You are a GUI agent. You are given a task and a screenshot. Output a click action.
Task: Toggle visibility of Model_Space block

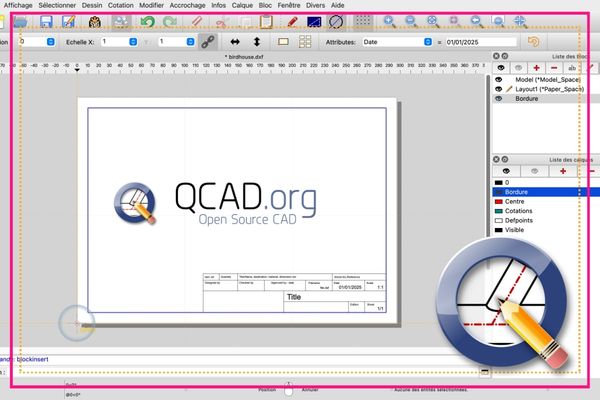499,80
